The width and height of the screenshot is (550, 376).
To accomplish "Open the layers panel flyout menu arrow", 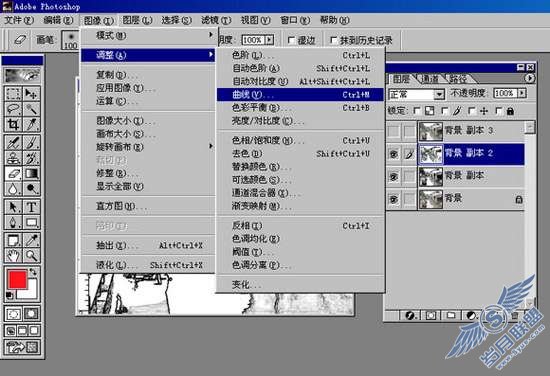I will coord(530,78).
